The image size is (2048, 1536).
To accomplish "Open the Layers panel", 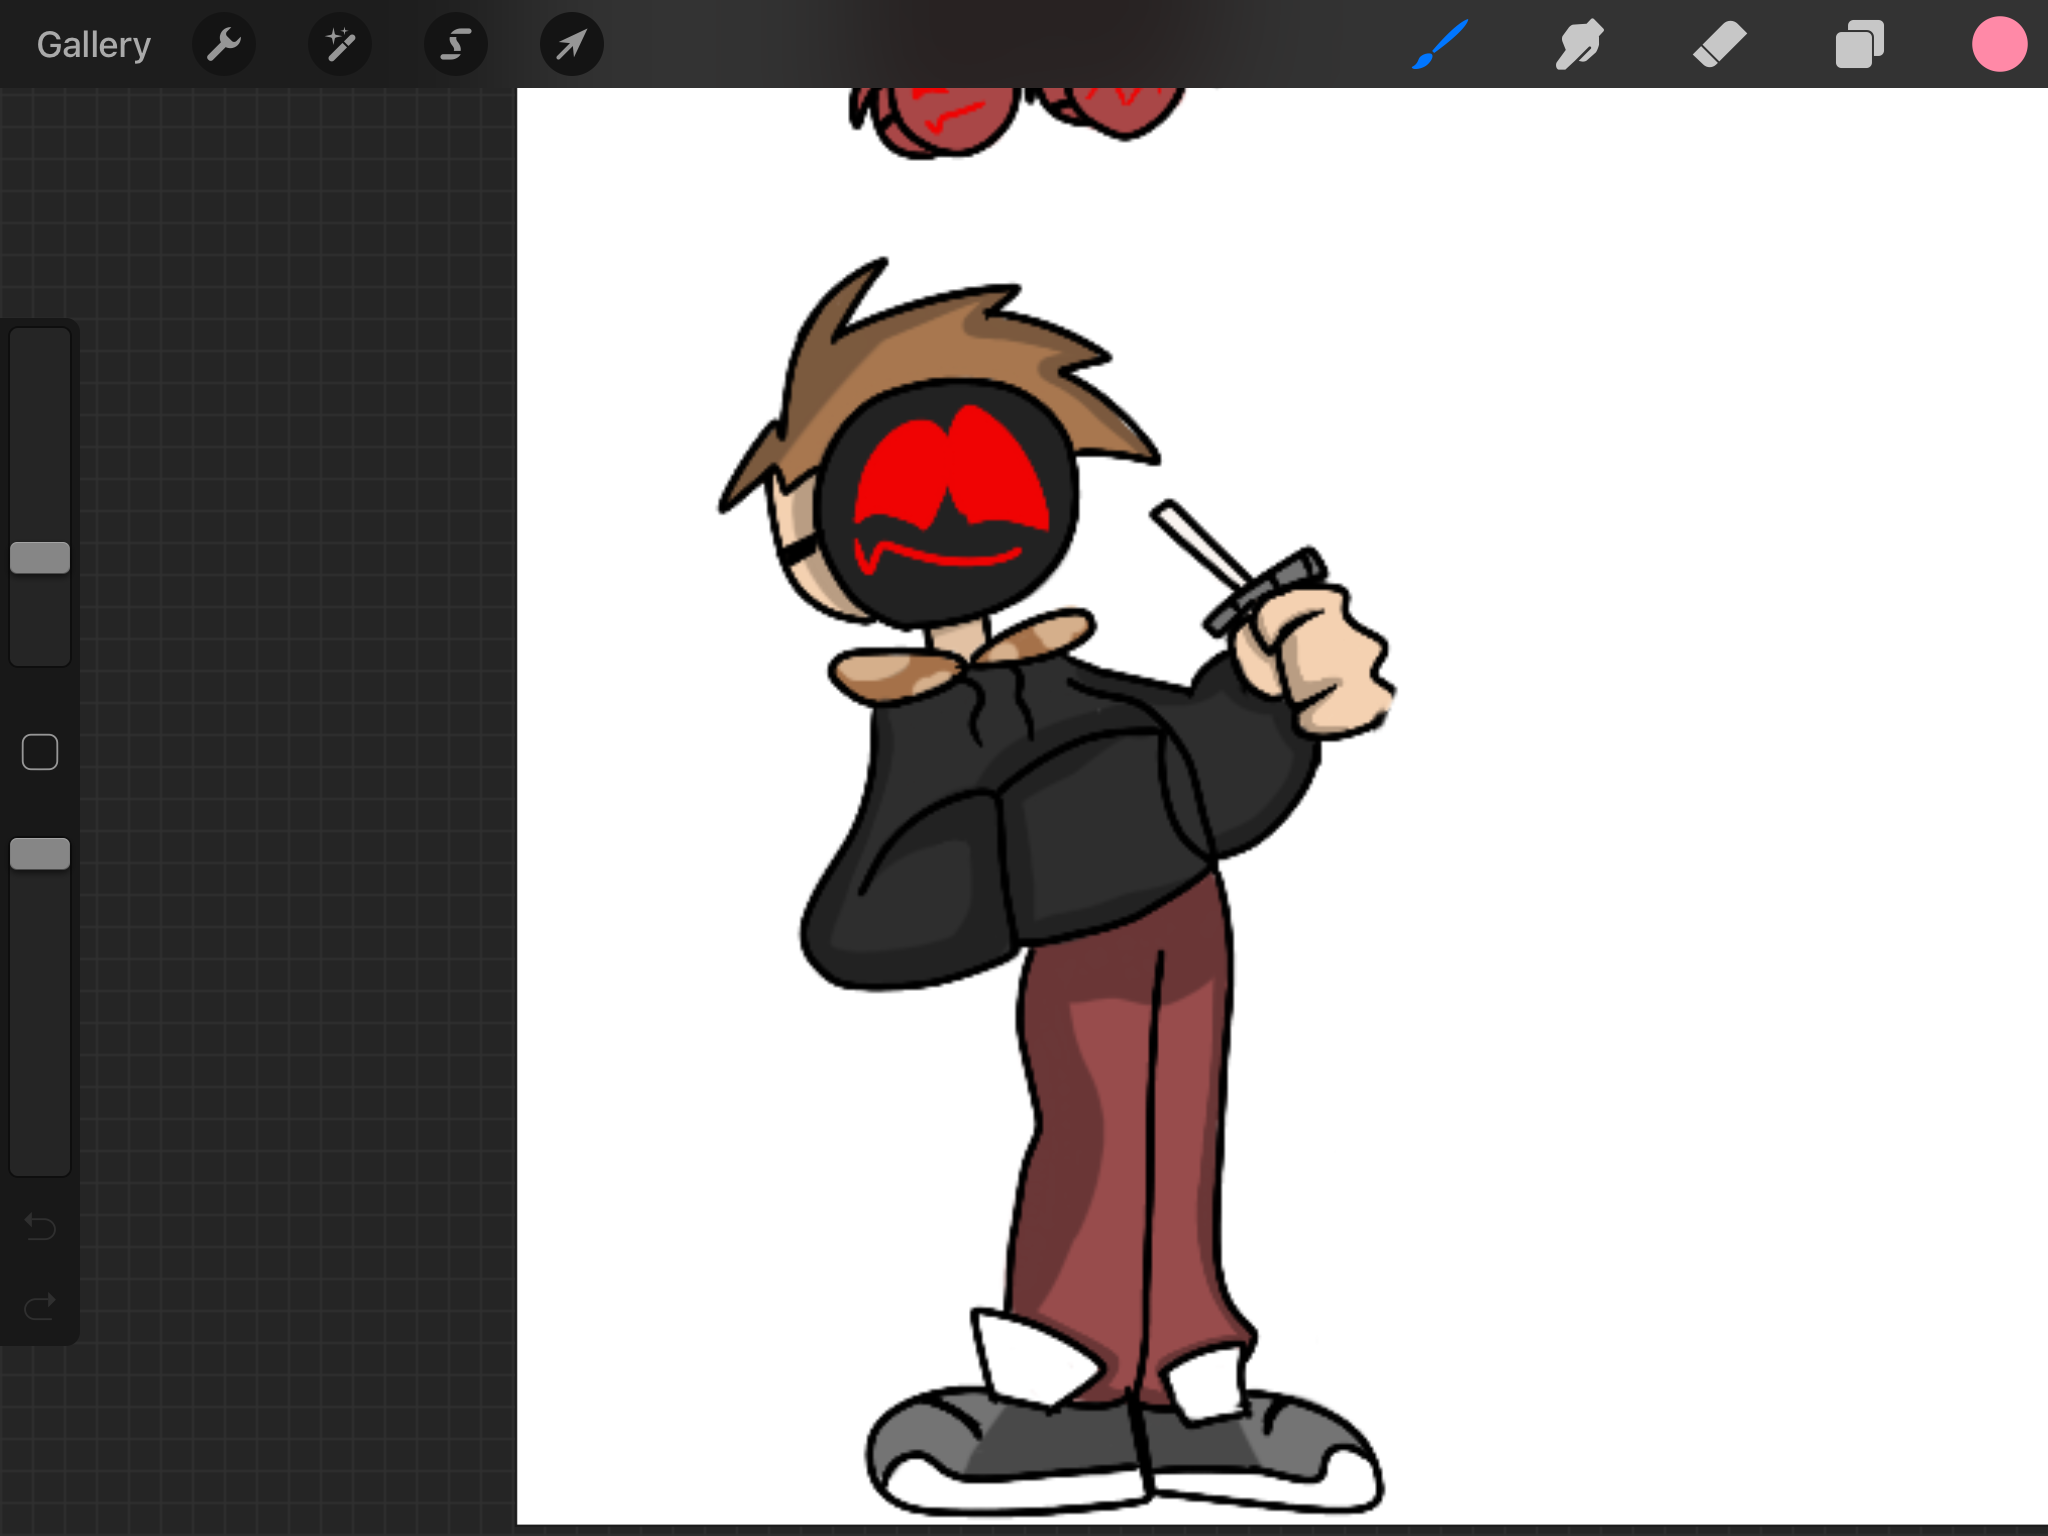I will coord(1859,45).
